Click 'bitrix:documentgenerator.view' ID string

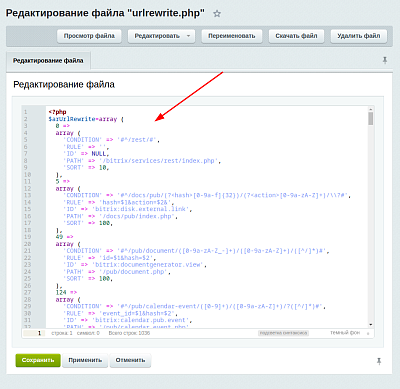tap(149, 265)
